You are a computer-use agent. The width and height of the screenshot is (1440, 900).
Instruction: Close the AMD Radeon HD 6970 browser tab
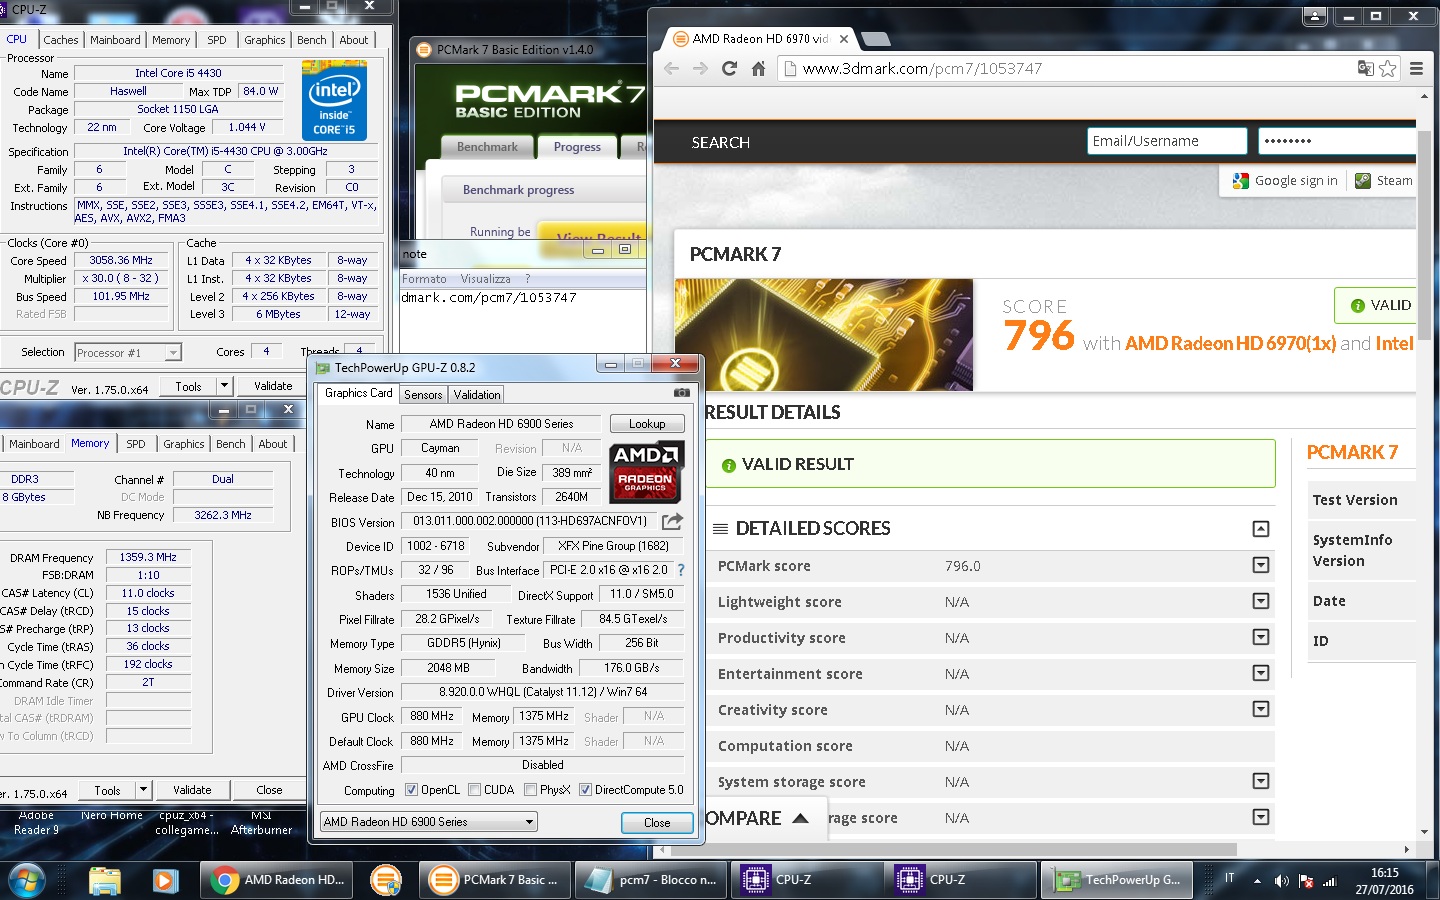click(x=844, y=39)
